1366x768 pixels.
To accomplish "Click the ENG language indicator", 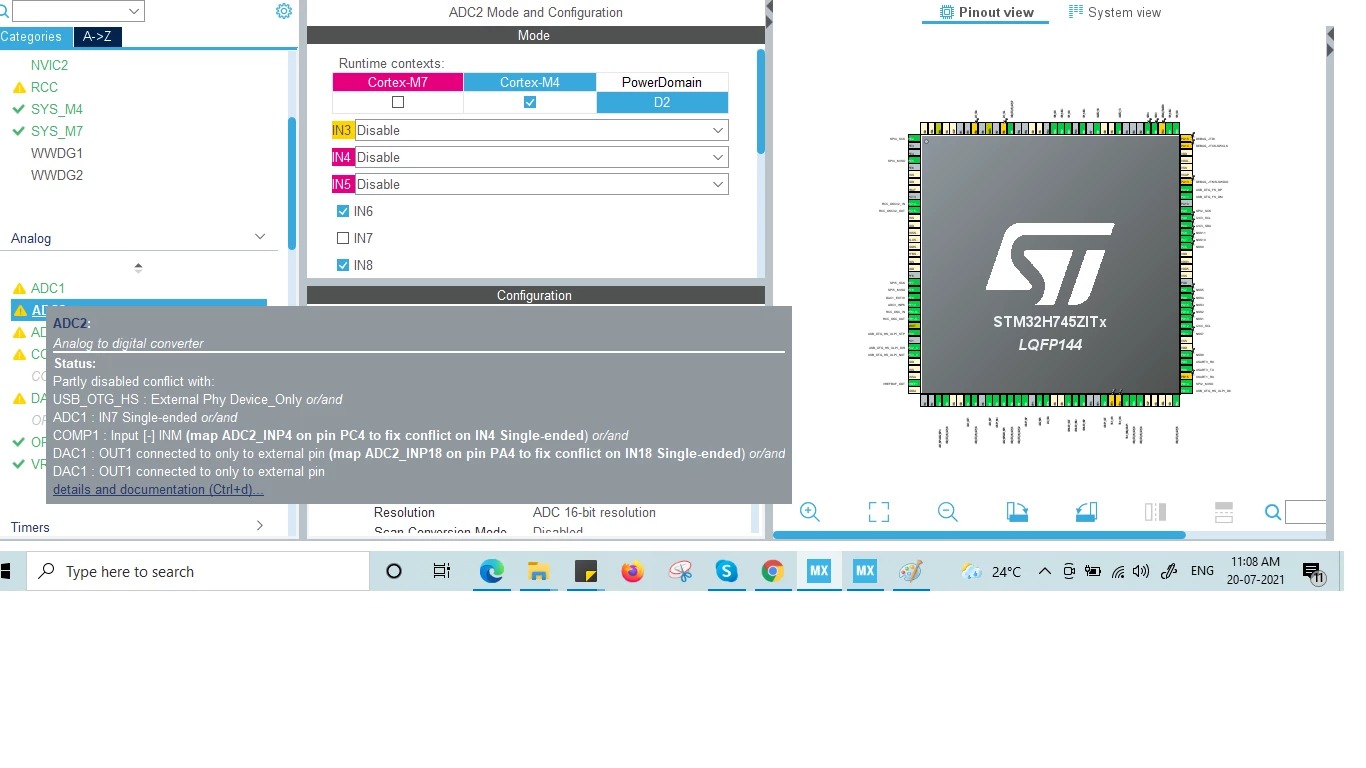I will click(1202, 571).
